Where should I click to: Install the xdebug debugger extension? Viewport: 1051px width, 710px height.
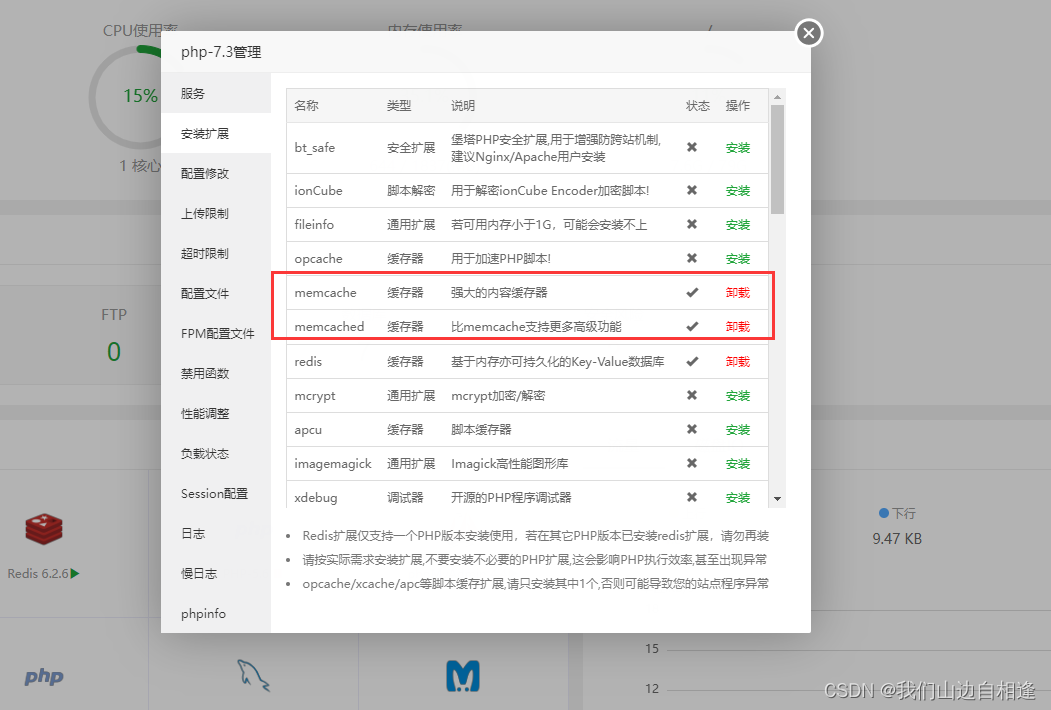pyautogui.click(x=738, y=497)
